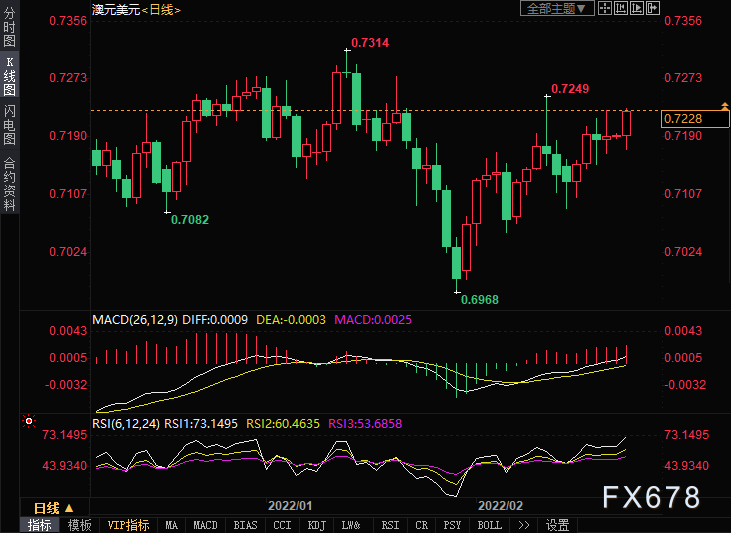Click the DIFF:0.0009 value
Screen dimensions: 731x533
pos(215,320)
